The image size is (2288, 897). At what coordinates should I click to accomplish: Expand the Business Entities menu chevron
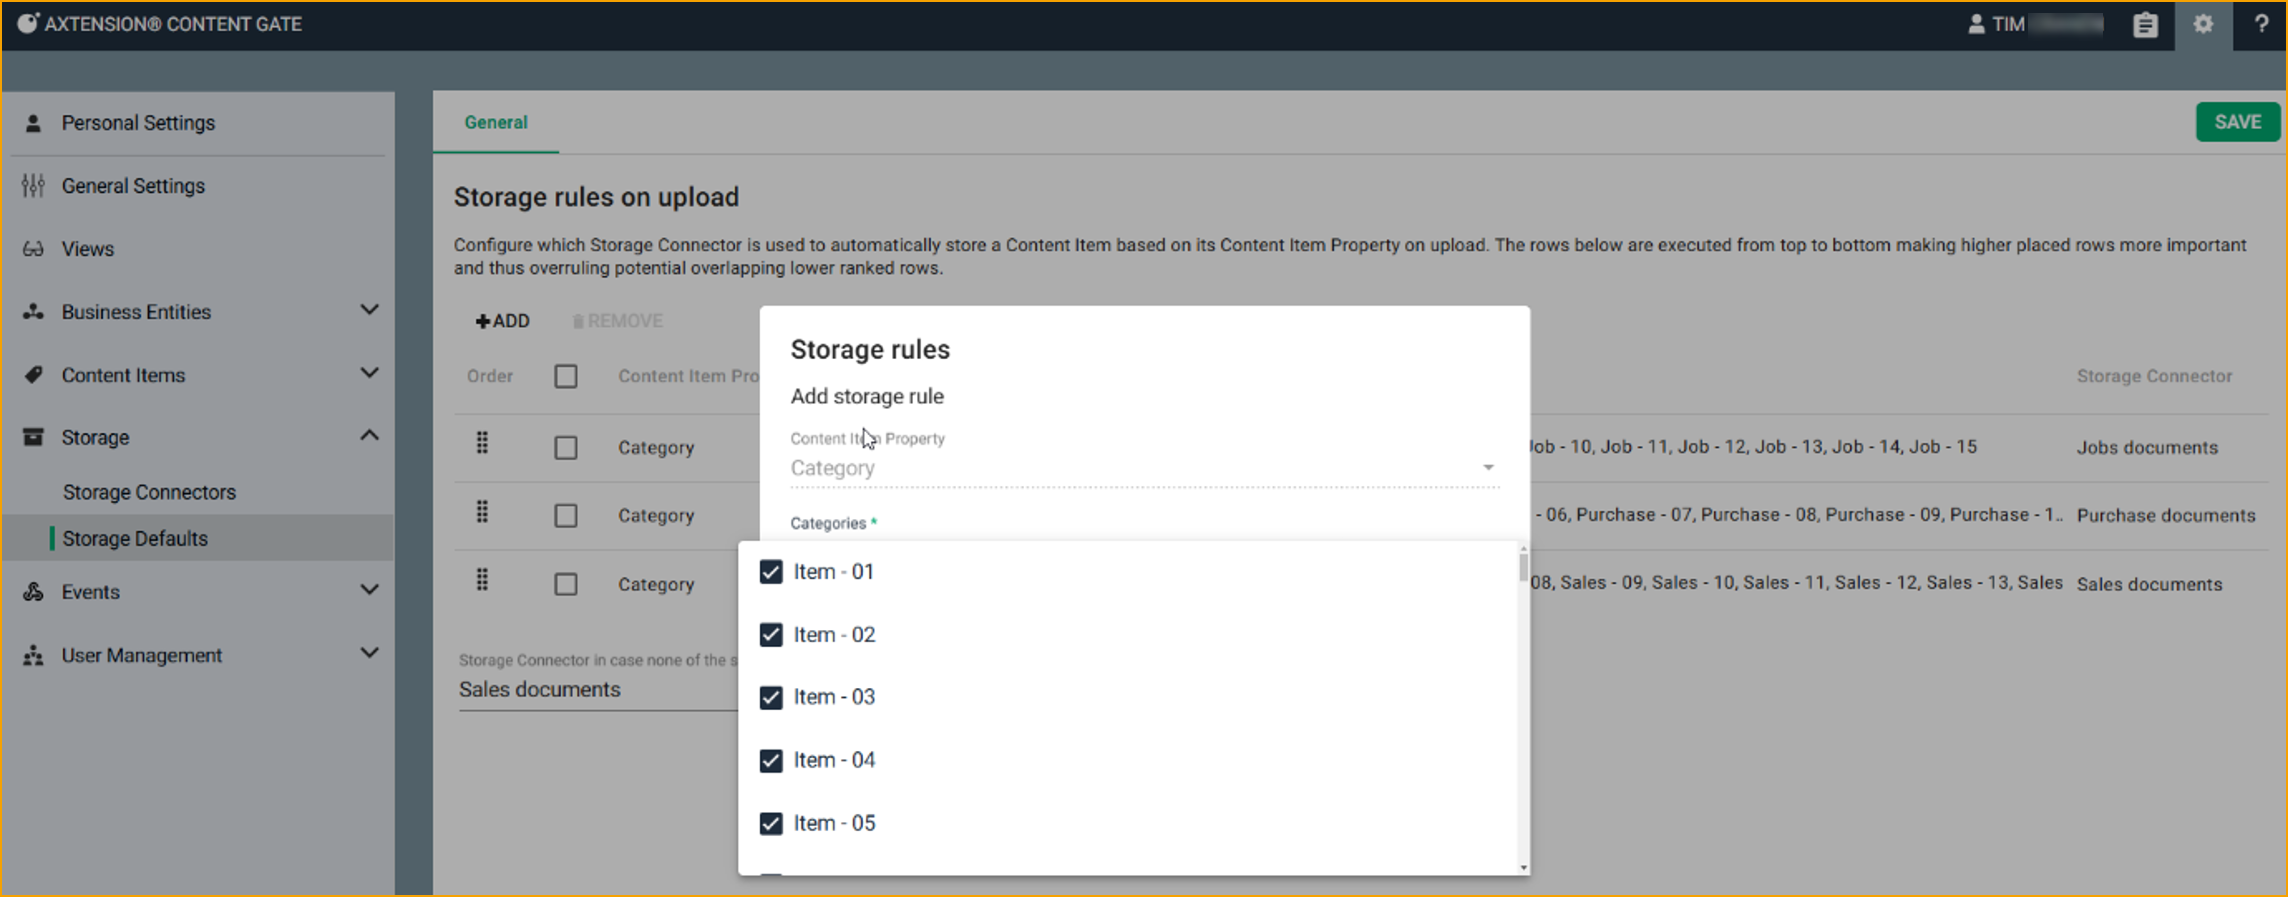369,310
